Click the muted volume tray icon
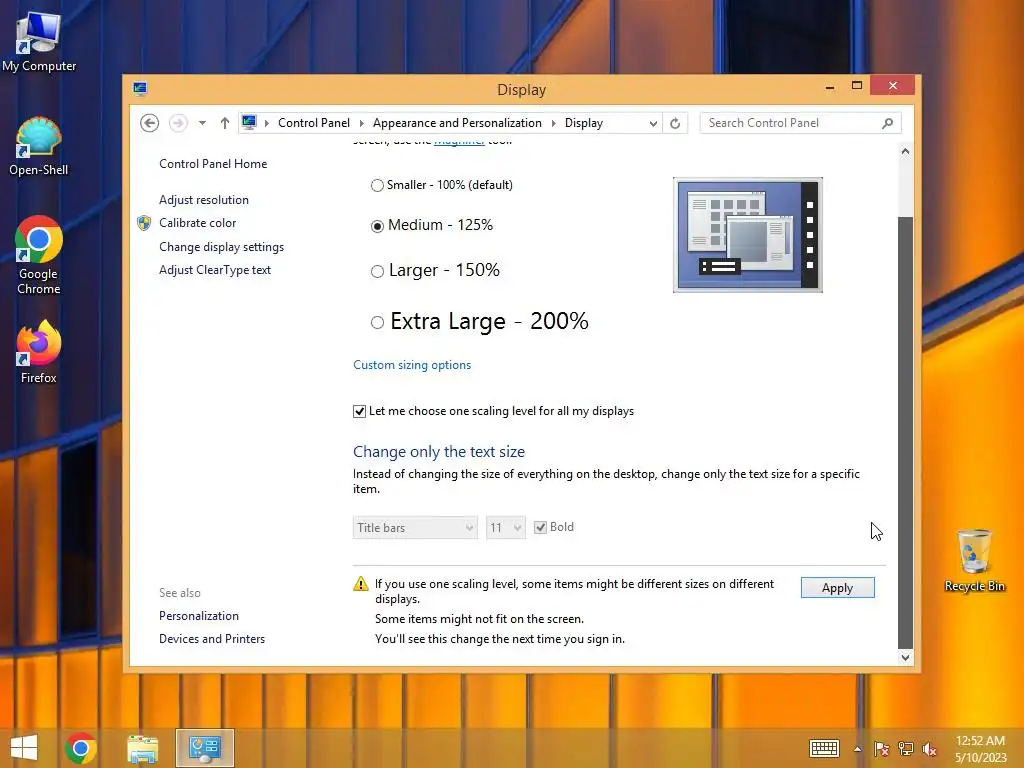This screenshot has width=1024, height=768. 929,749
